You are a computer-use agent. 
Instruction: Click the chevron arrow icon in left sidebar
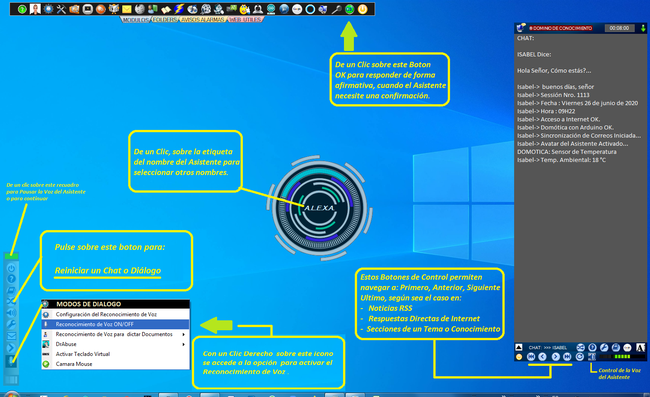(11, 347)
